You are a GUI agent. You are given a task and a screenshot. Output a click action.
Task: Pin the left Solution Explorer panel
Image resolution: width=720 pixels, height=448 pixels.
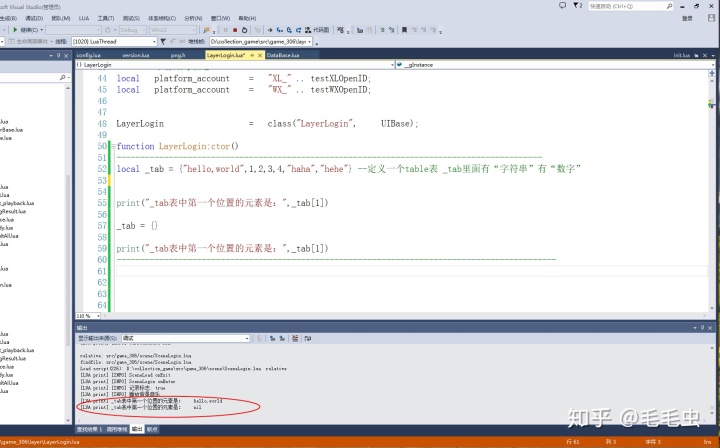coord(58,56)
